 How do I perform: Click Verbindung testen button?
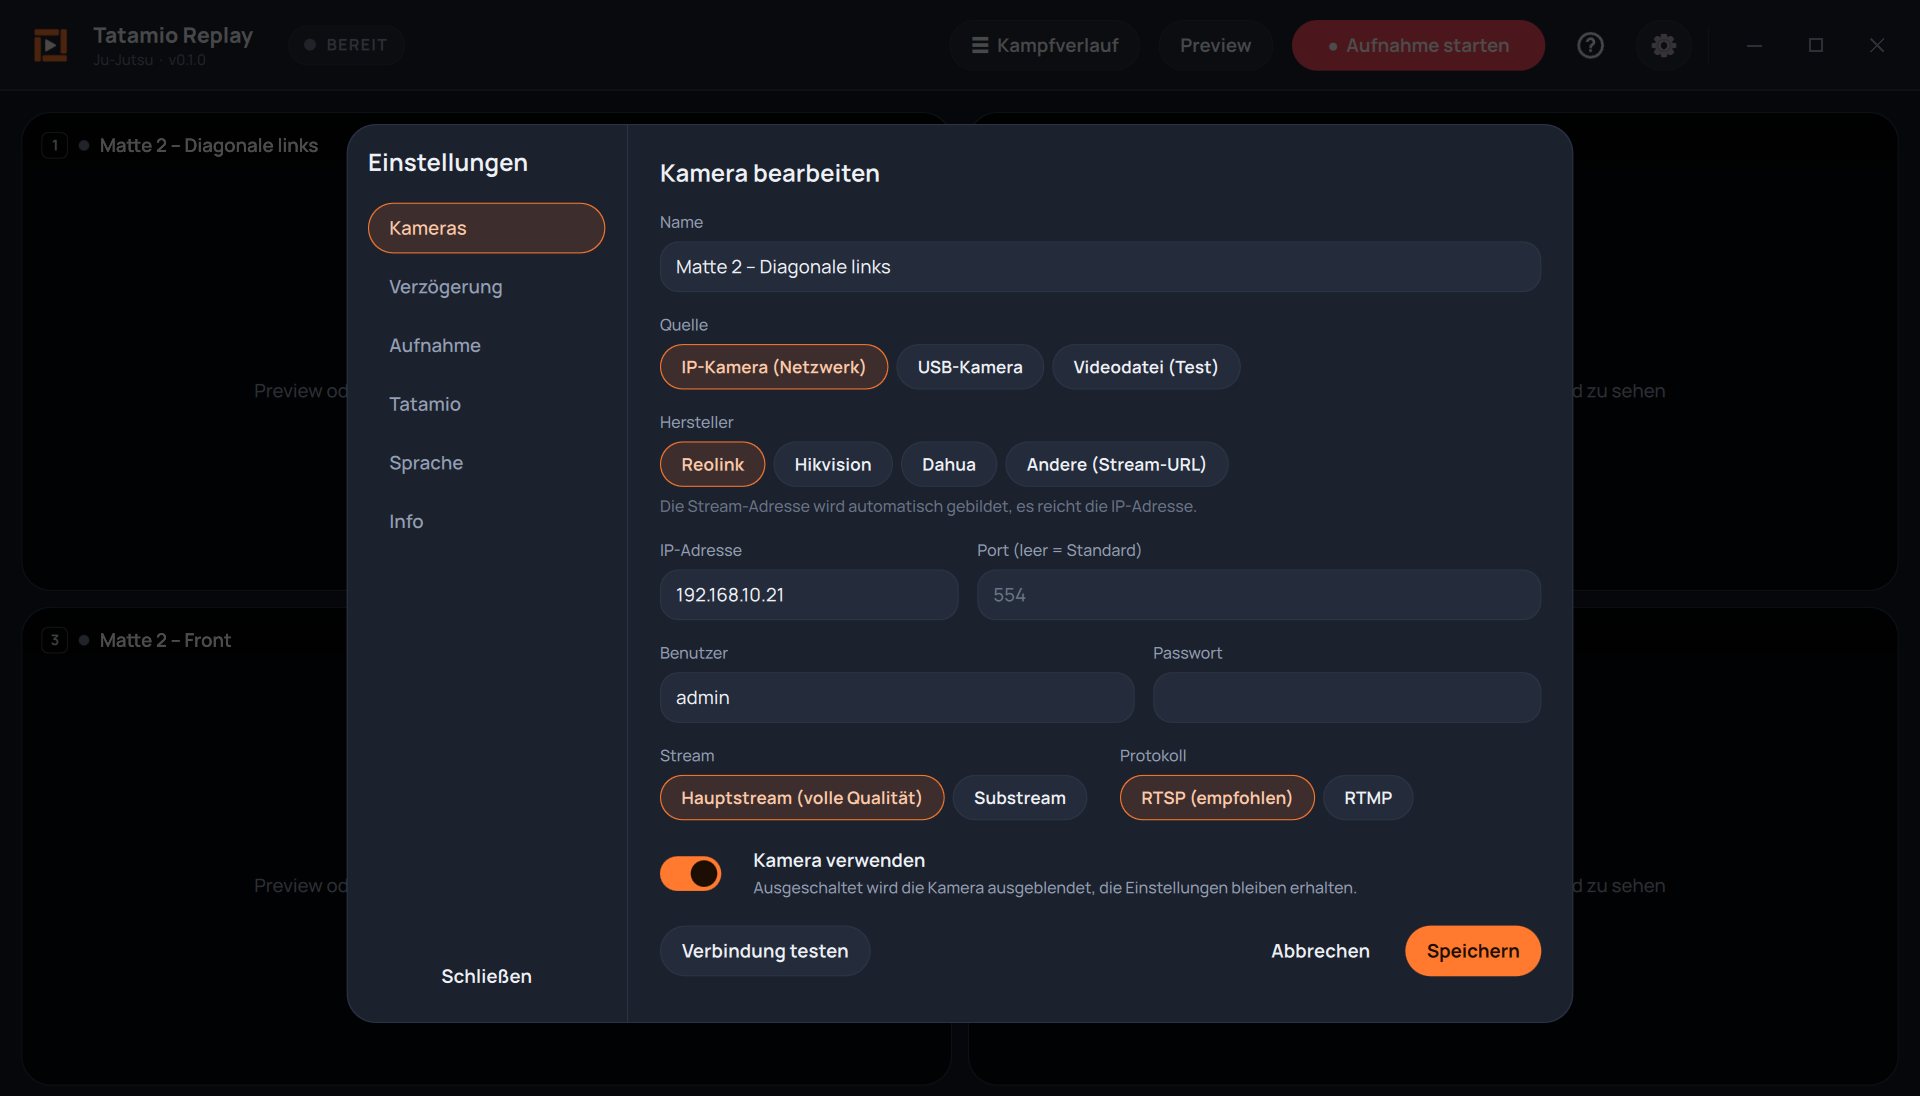click(x=765, y=951)
